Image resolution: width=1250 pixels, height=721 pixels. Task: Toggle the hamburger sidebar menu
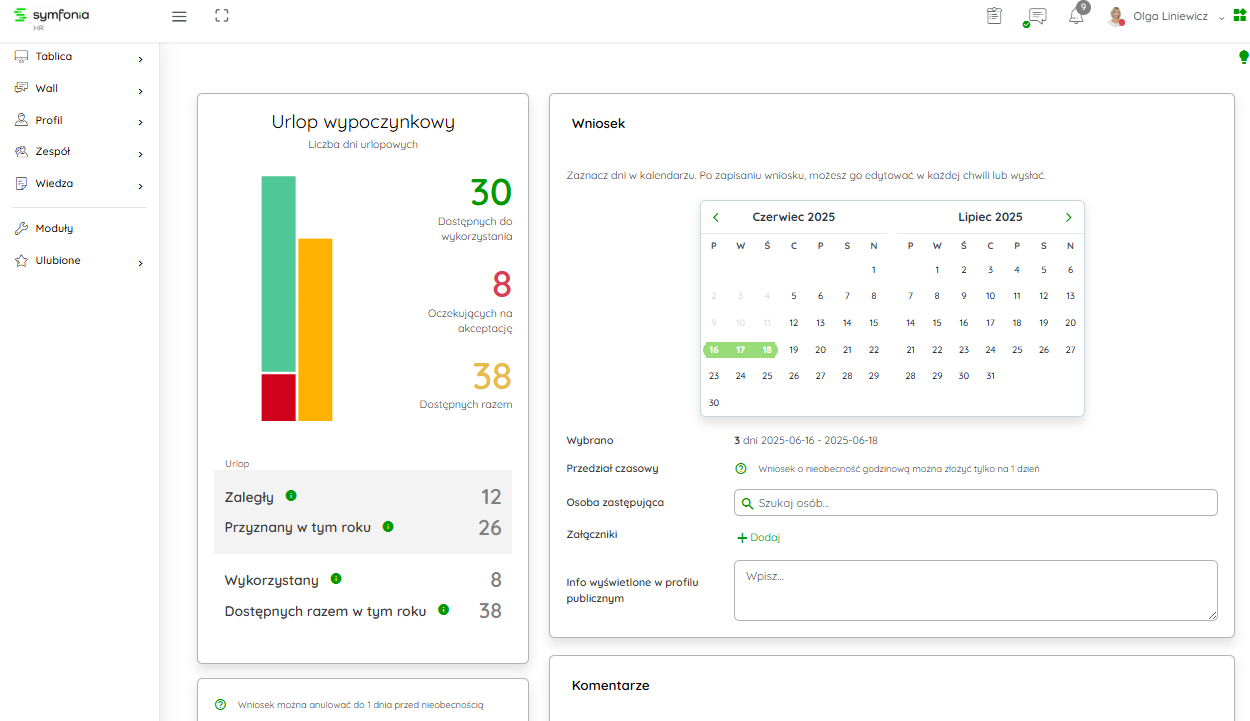click(180, 16)
